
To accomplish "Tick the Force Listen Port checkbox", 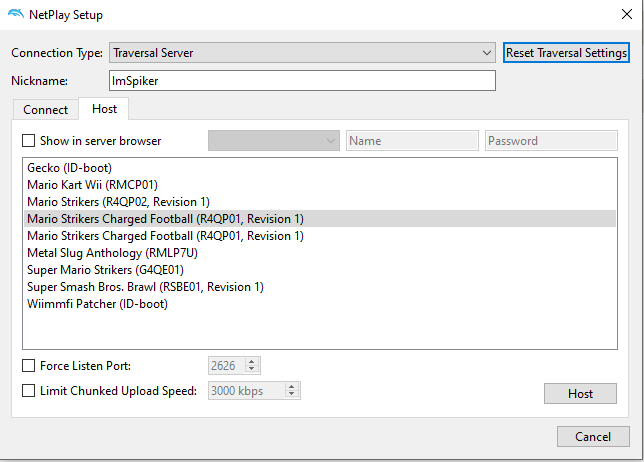I will click(x=28, y=365).
